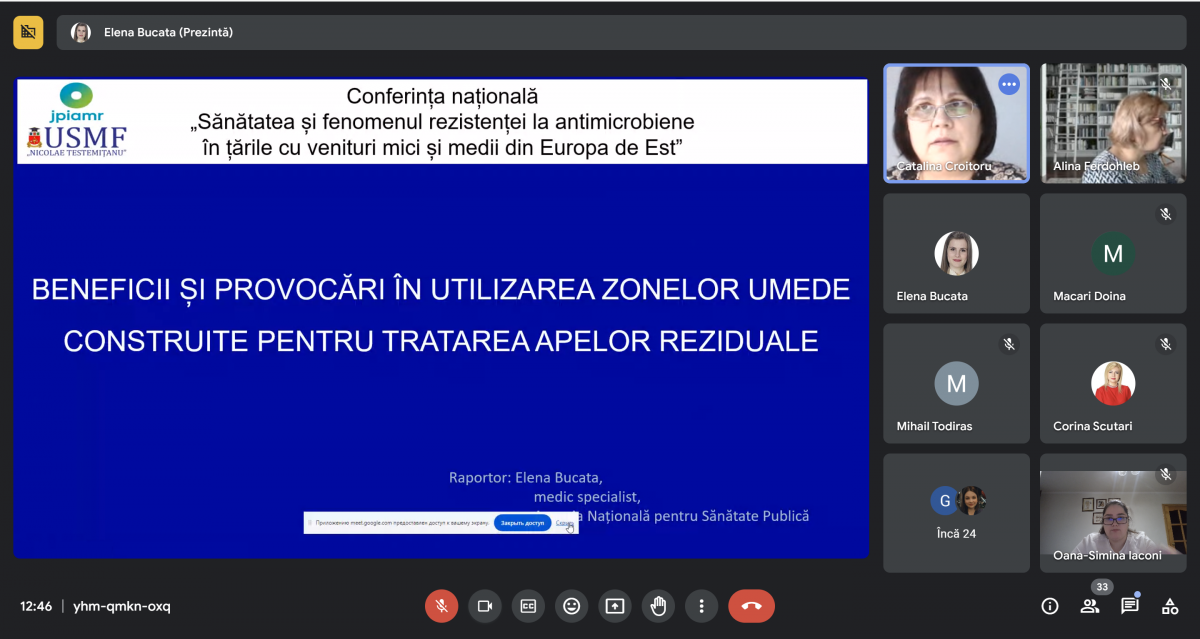This screenshot has height=639, width=1200.
Task: Click the blue 'Закрыть доступ' stop sharing button
Action: tap(522, 523)
